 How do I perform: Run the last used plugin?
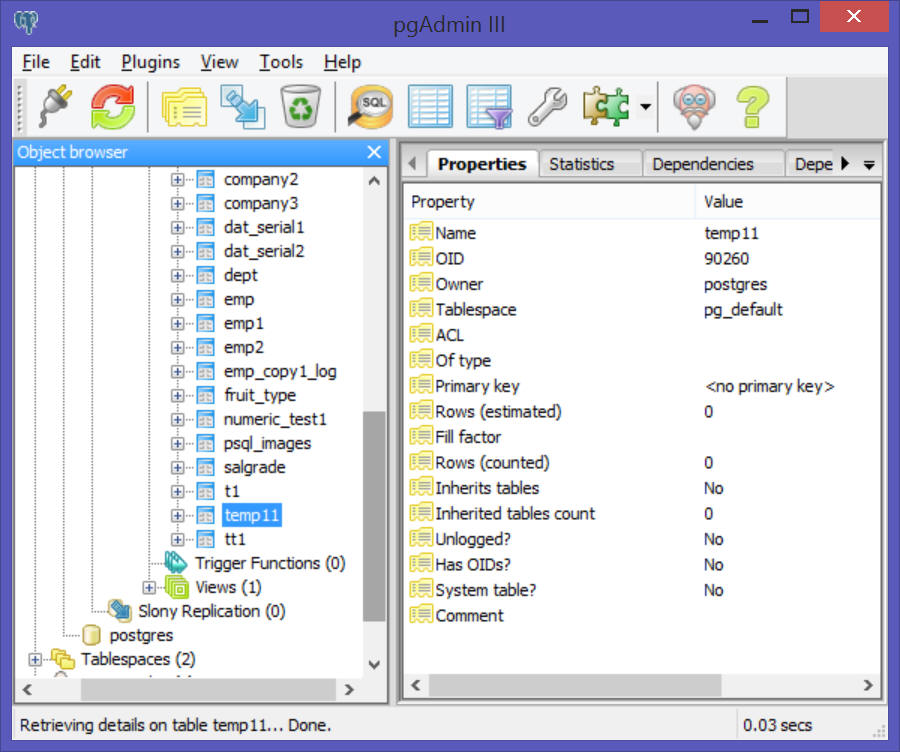point(606,106)
